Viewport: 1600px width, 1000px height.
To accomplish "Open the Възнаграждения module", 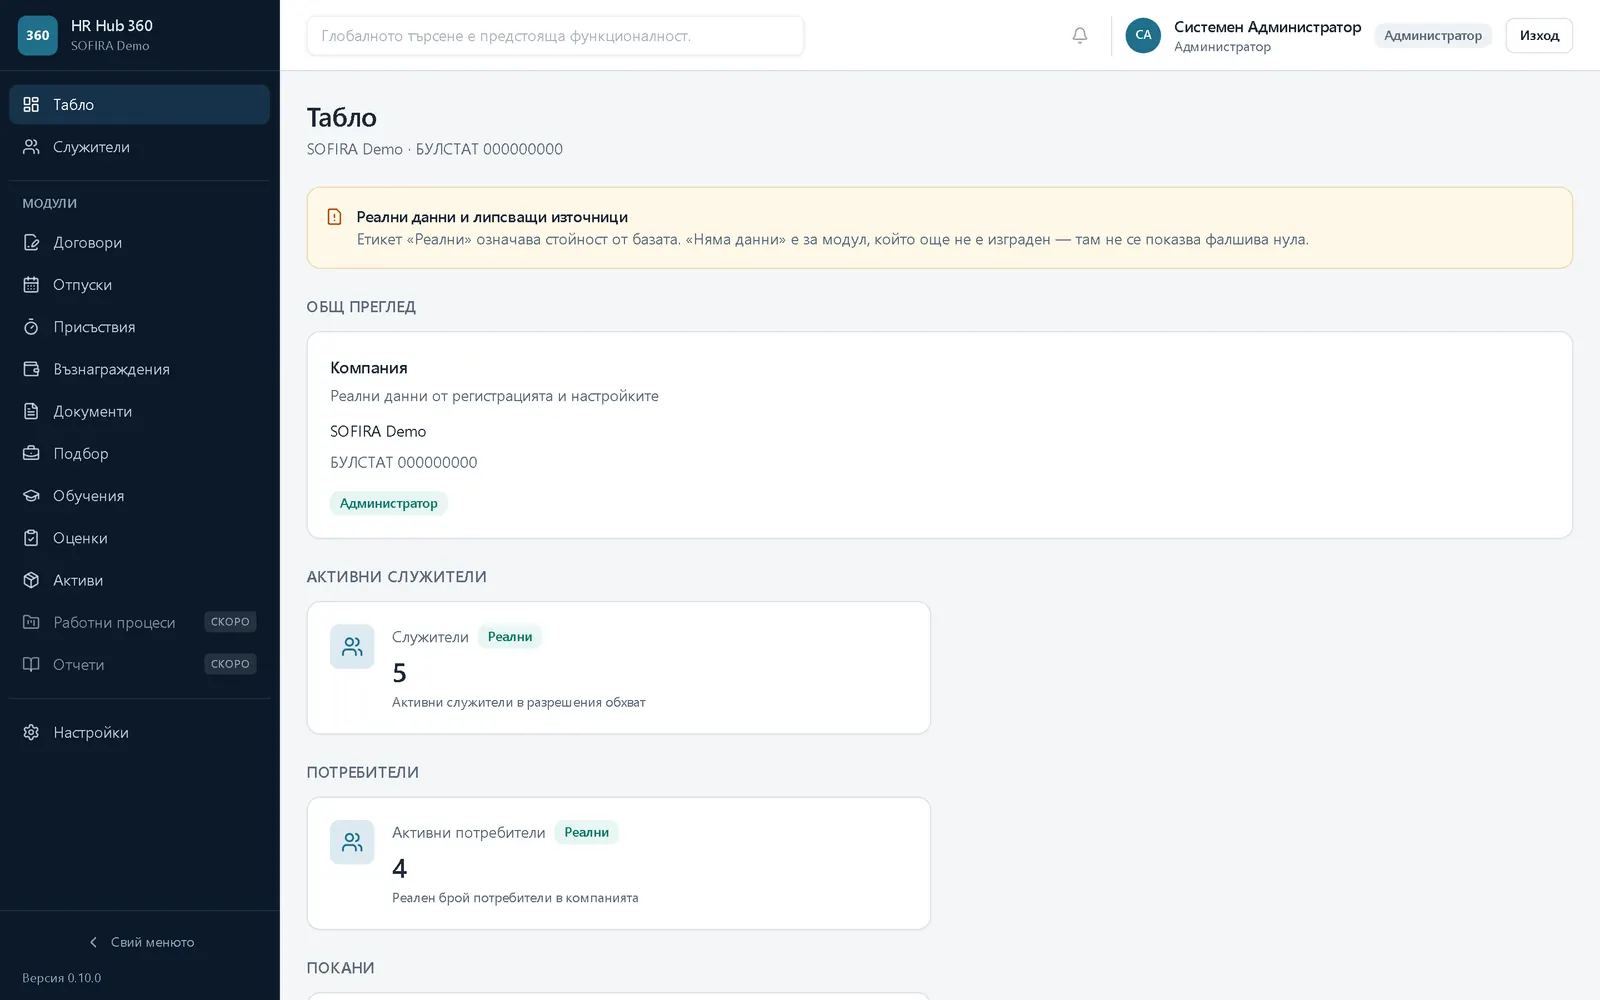I will [139, 369].
